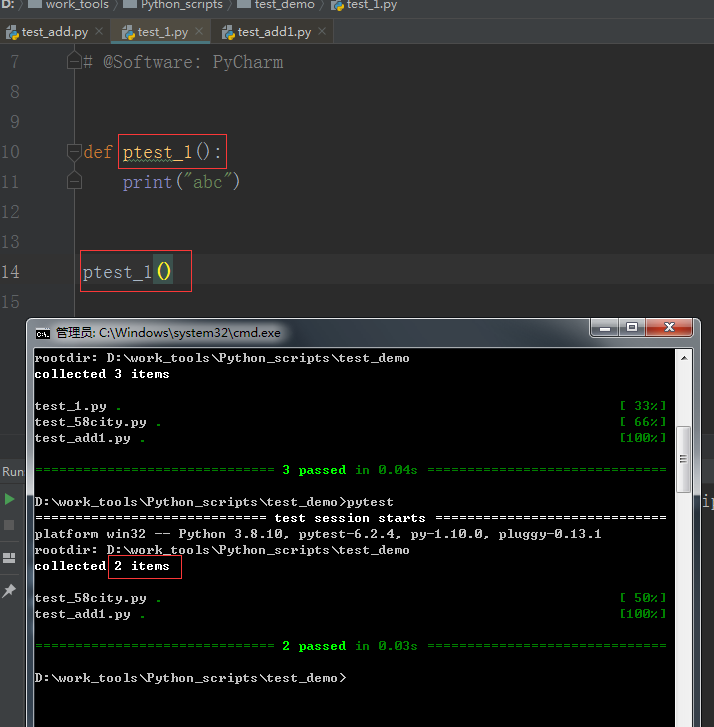Screen dimensions: 714x727
Task: Click the "test session starts" header in cmd
Action: (350, 518)
